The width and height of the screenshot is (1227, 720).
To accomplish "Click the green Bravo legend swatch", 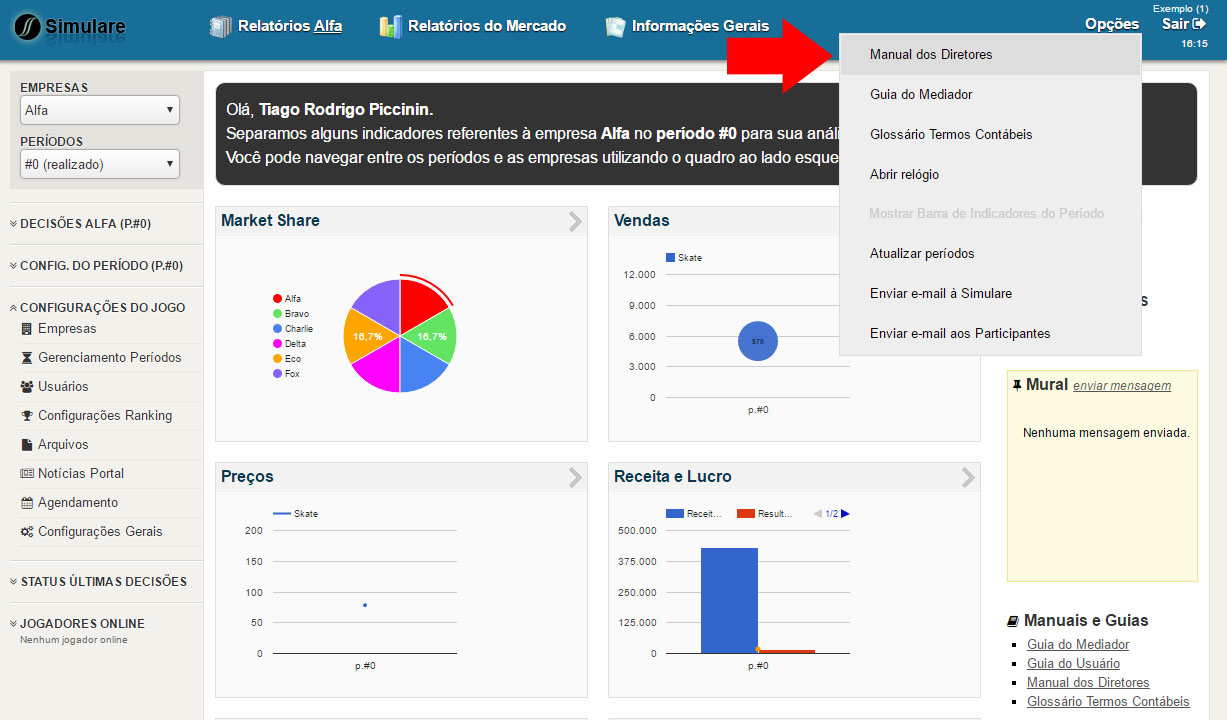I will pos(277,314).
